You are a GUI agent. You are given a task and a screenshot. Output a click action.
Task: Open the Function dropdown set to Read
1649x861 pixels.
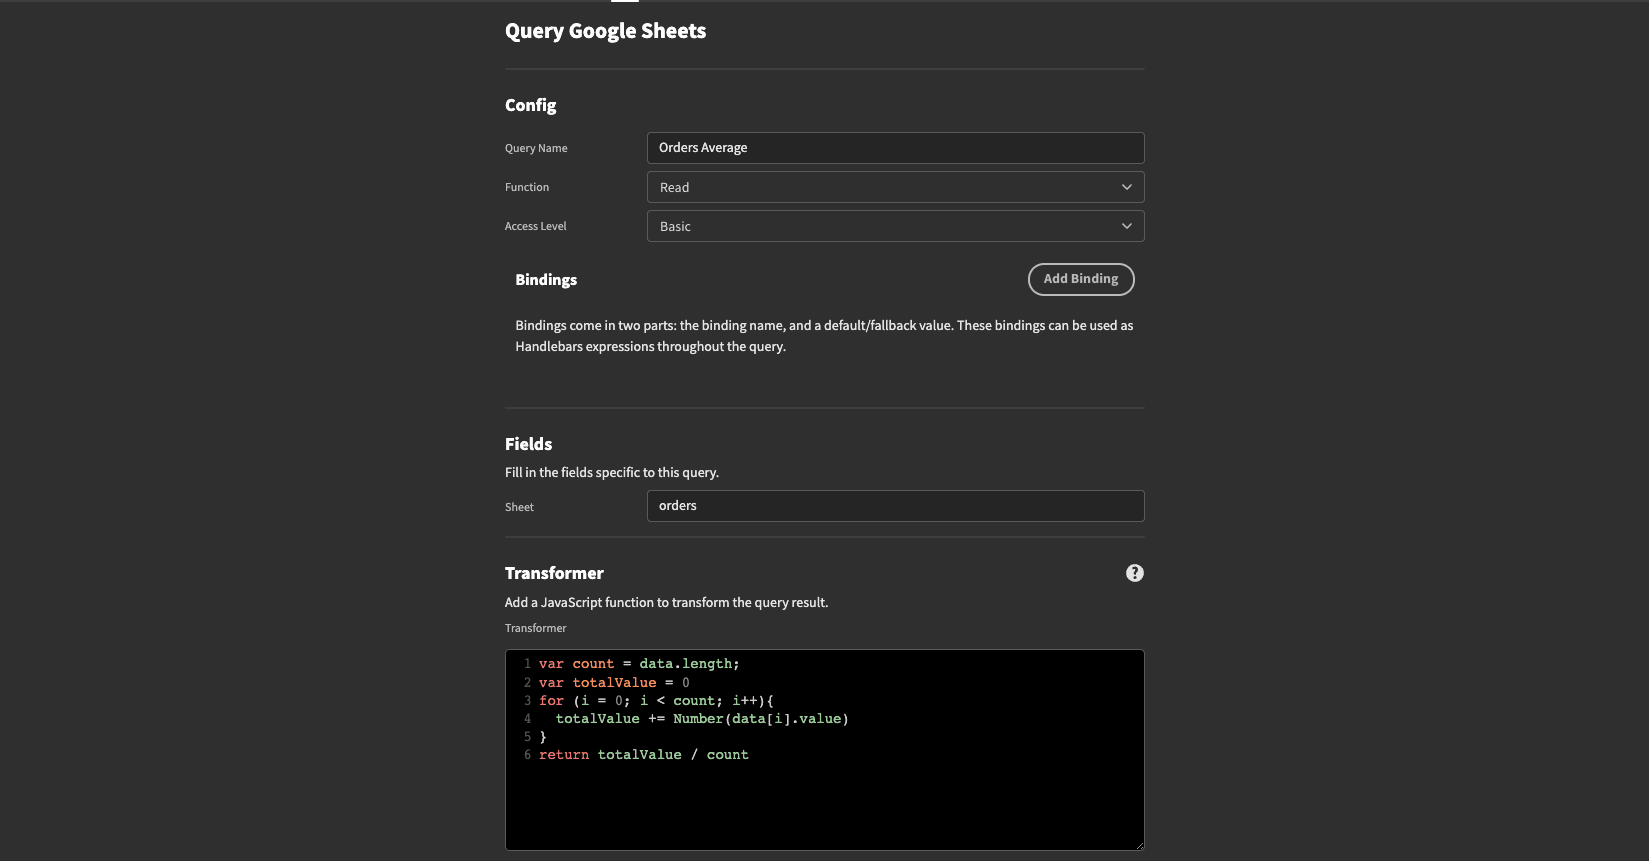895,187
